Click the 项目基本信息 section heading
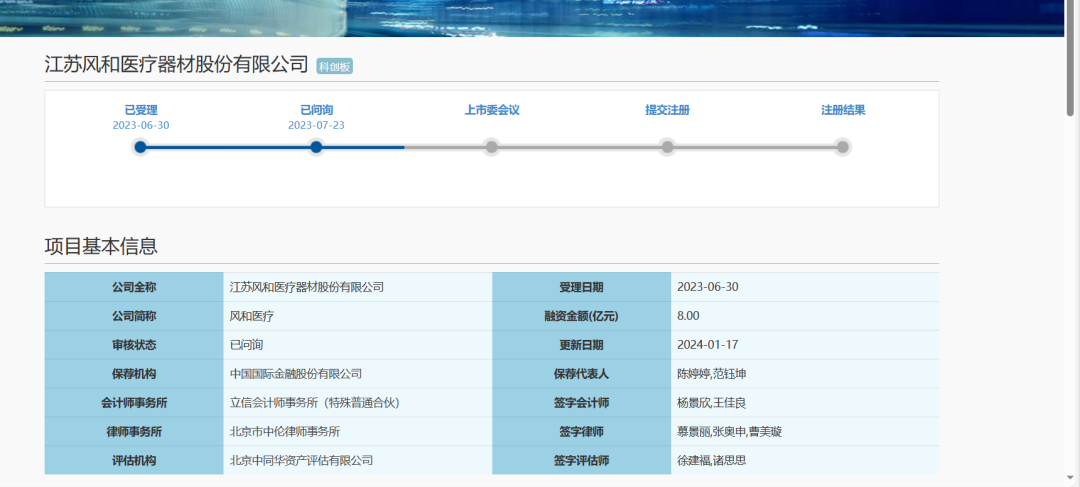1080x487 pixels. 101,246
